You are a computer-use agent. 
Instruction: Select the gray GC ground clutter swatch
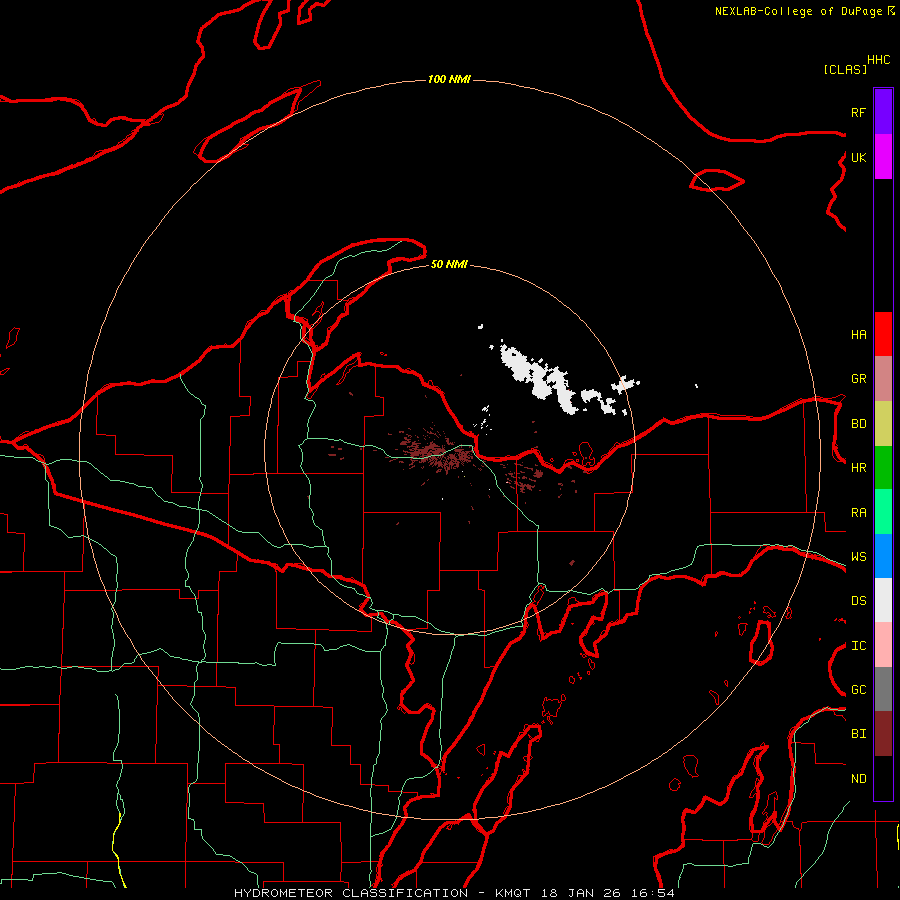pyautogui.click(x=883, y=689)
